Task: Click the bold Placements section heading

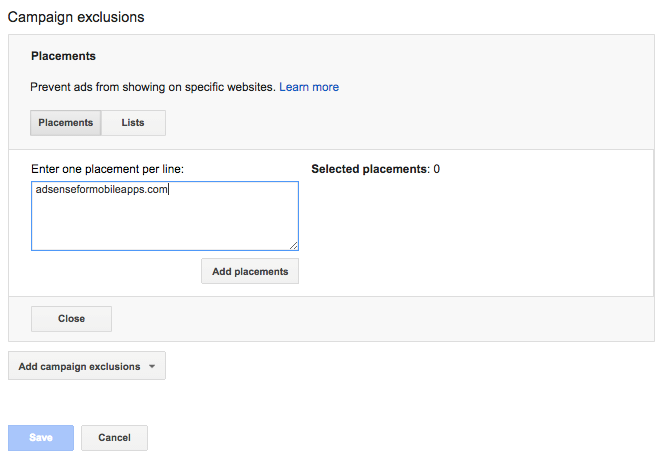Action: pos(63,56)
